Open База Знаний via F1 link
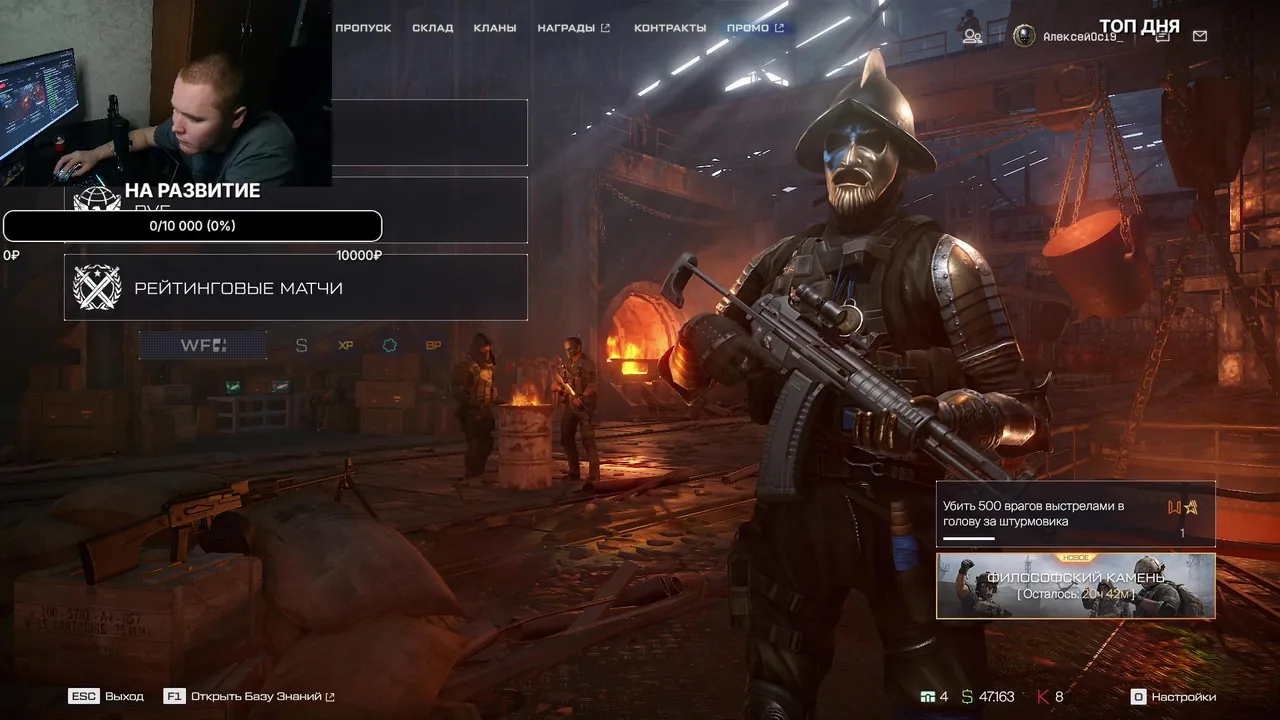This screenshot has height=720, width=1280. tap(249, 696)
